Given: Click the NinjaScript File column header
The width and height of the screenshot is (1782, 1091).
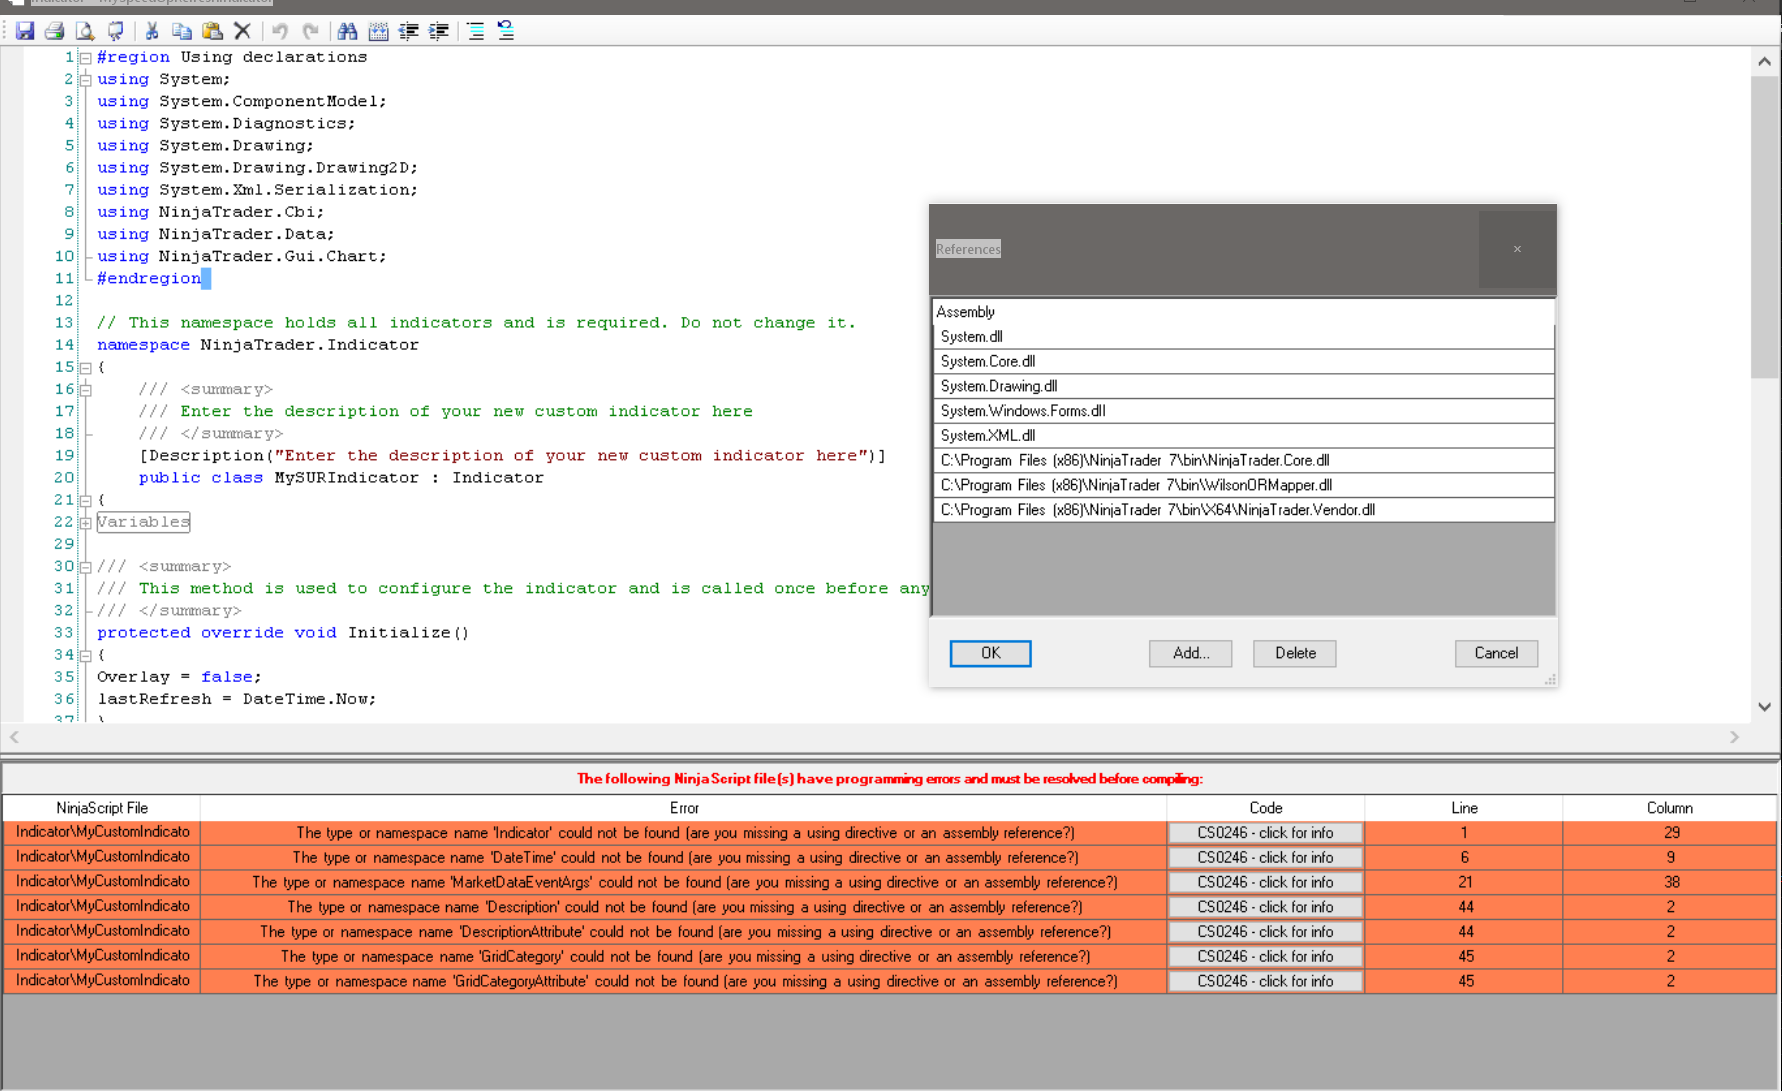Looking at the screenshot, I should tap(102, 808).
